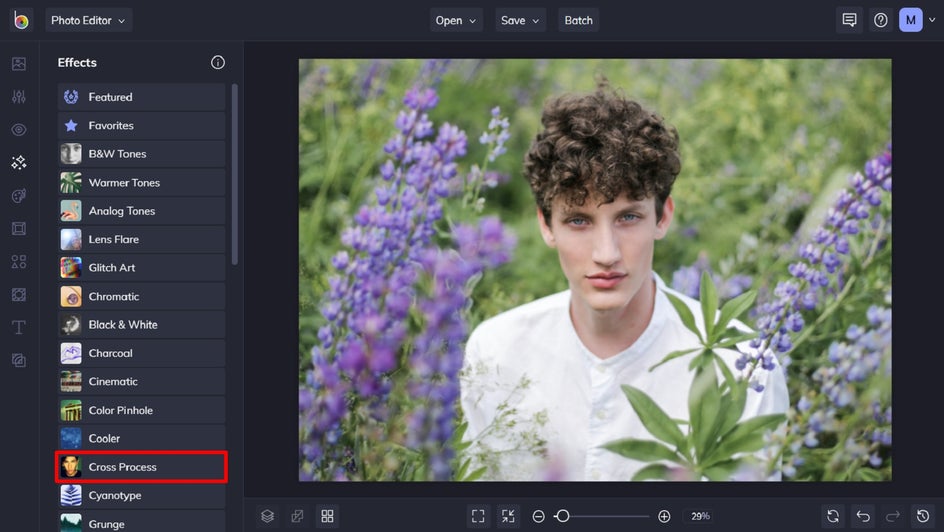Open the Touch Up eye sidebar icon
The width and height of the screenshot is (944, 532).
(19, 129)
